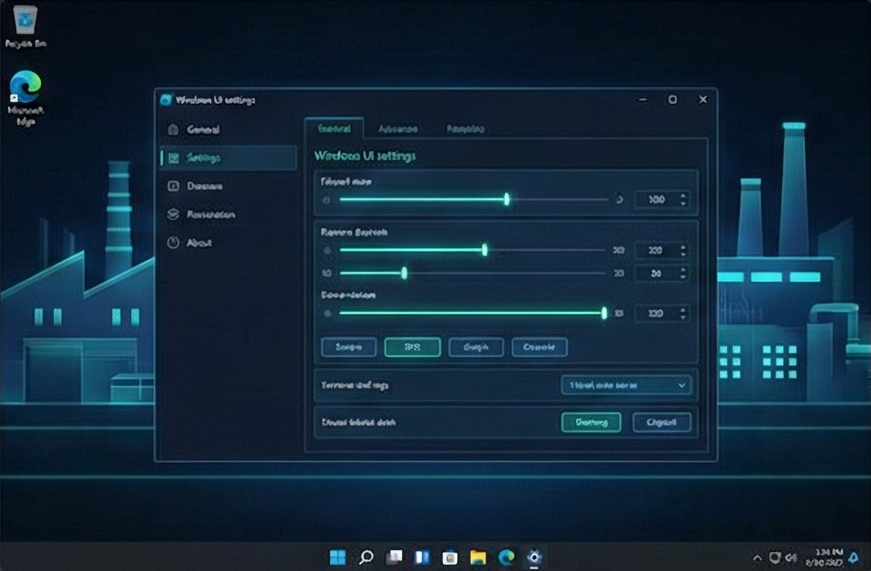Click the app logo in the window title bar
Image resolution: width=871 pixels, height=571 pixels.
click(x=166, y=100)
